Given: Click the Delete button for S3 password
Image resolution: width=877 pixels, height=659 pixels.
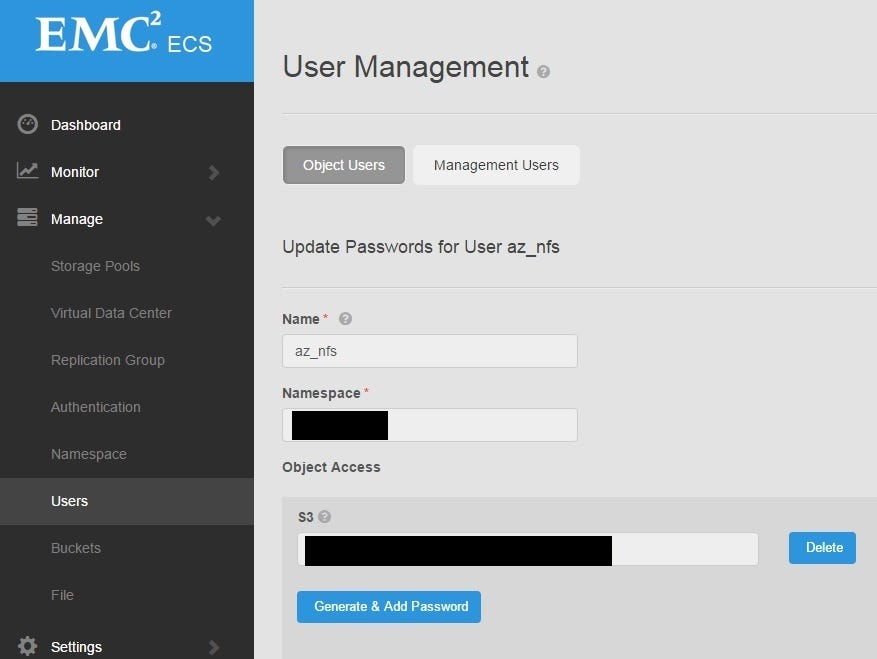Looking at the screenshot, I should 822,548.
